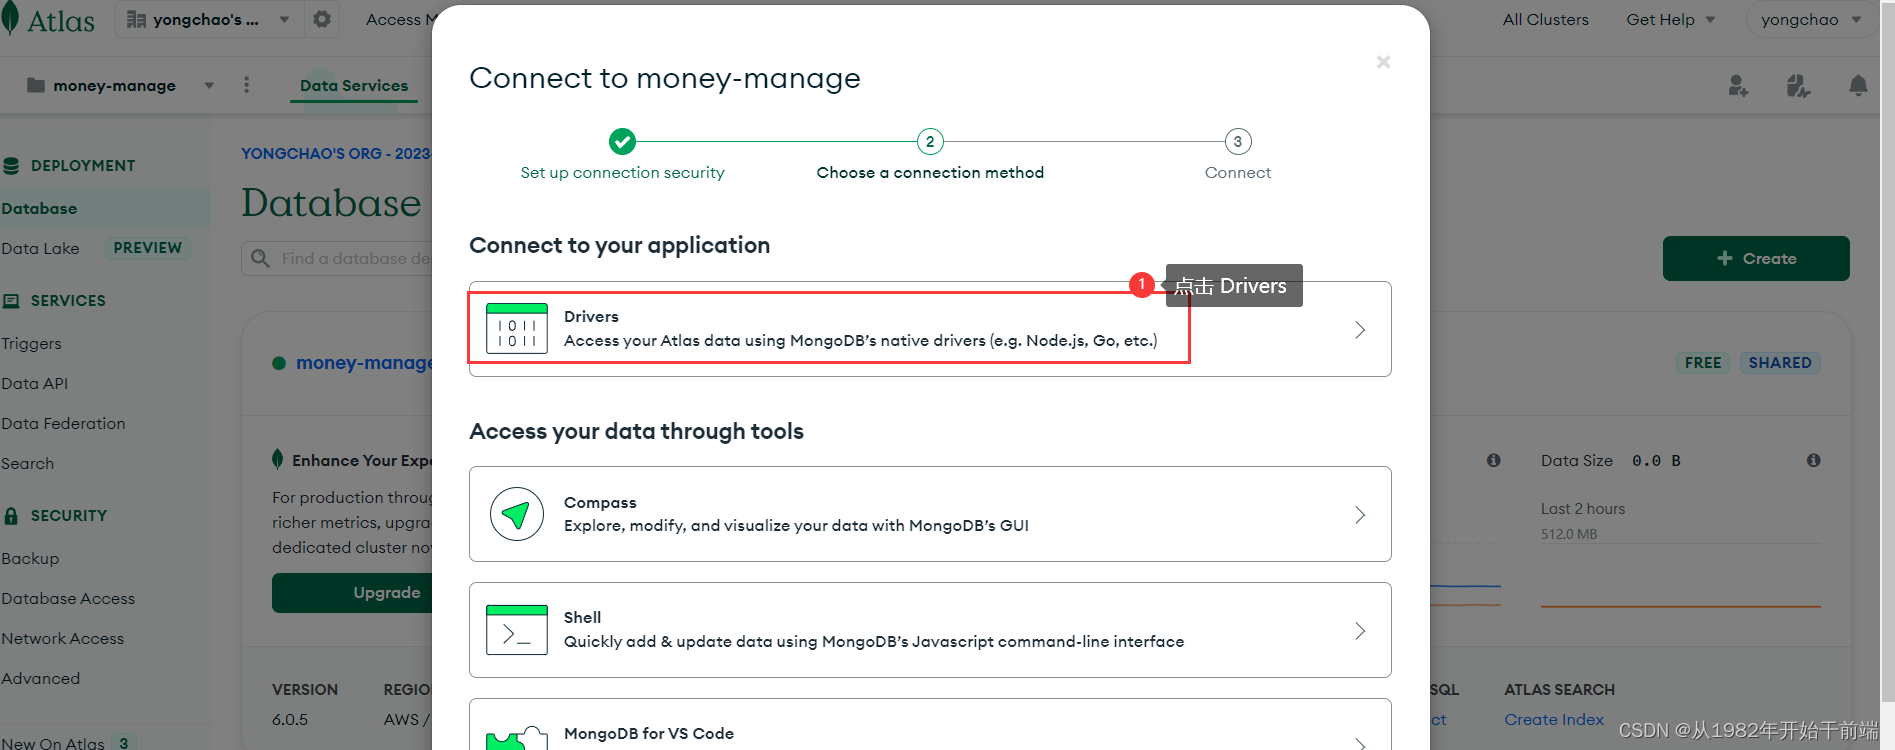This screenshot has width=1895, height=750.
Task: Click chevron on Drivers row
Action: pyautogui.click(x=1360, y=329)
